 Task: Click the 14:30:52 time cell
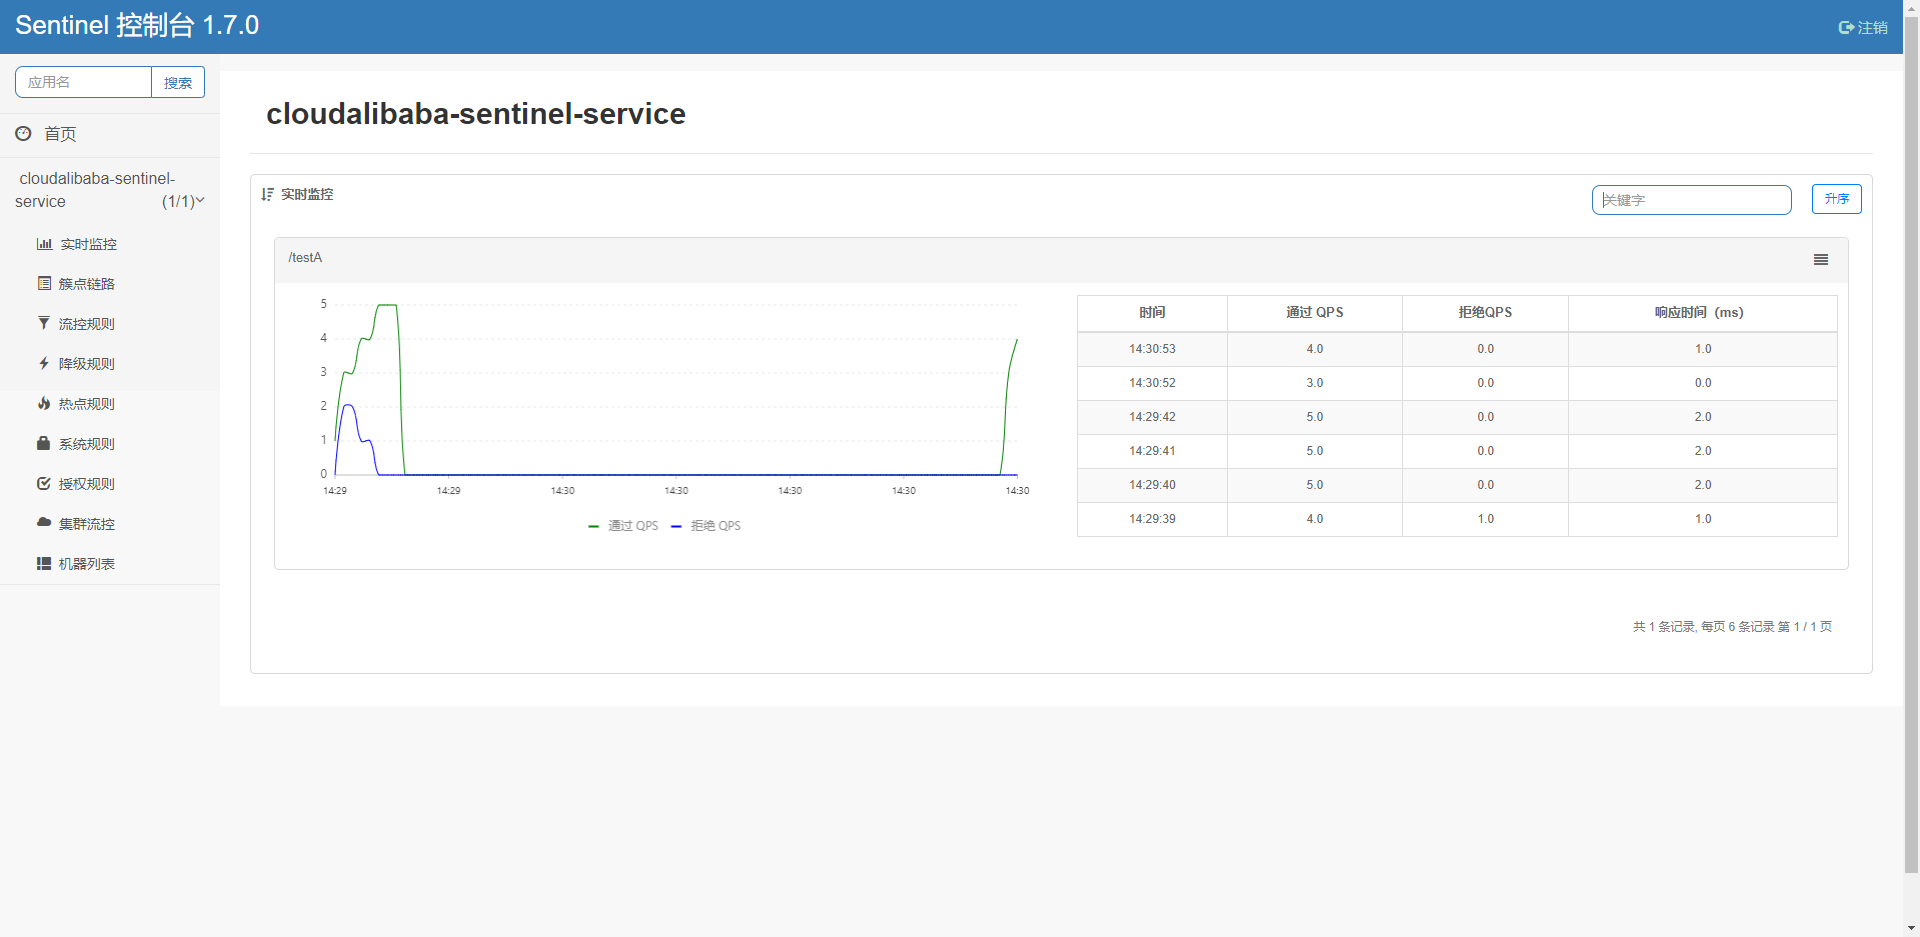point(1152,383)
